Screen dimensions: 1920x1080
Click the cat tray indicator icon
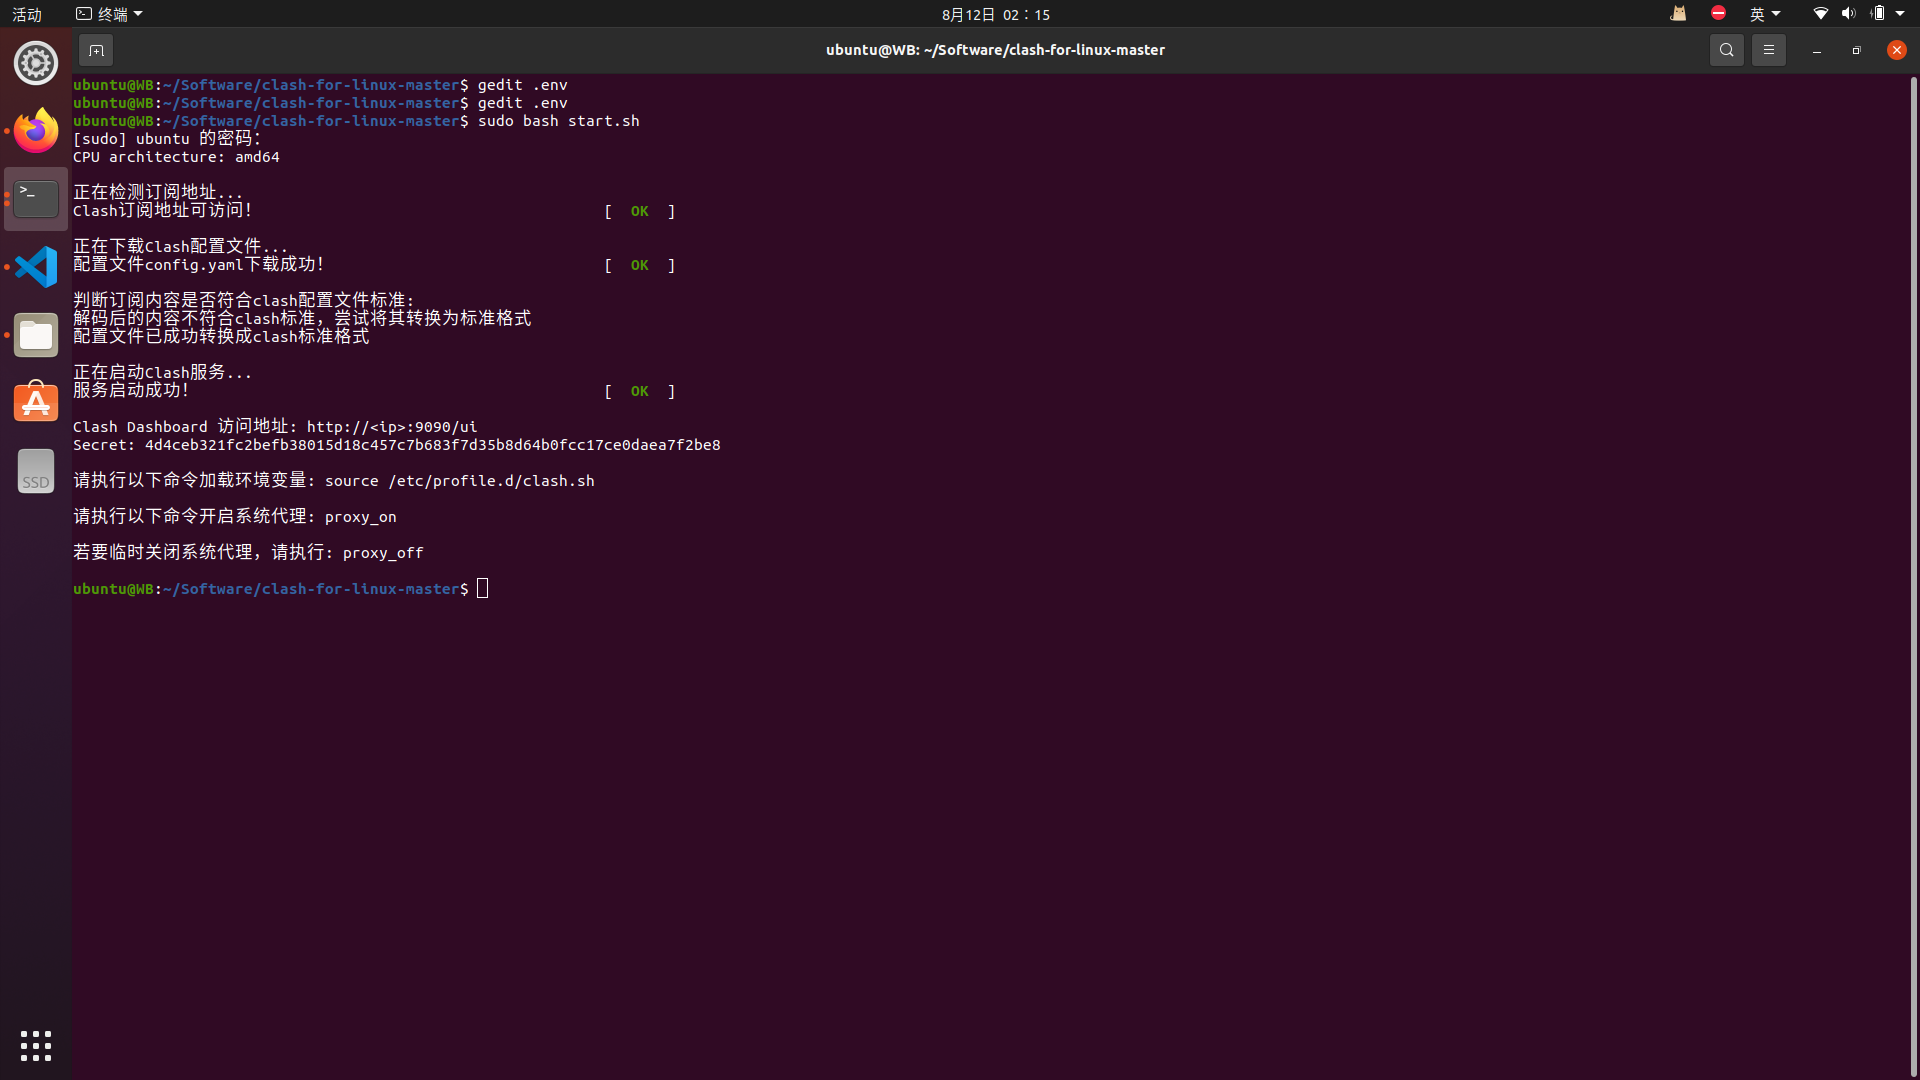coord(1678,14)
